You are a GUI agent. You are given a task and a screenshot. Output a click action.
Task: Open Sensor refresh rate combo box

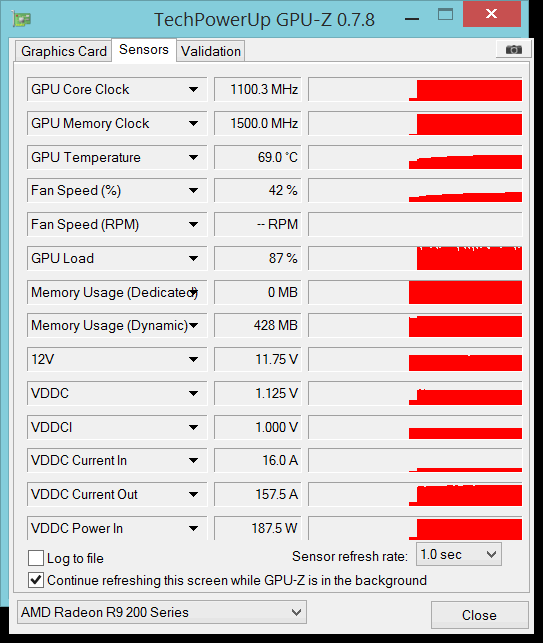click(459, 554)
